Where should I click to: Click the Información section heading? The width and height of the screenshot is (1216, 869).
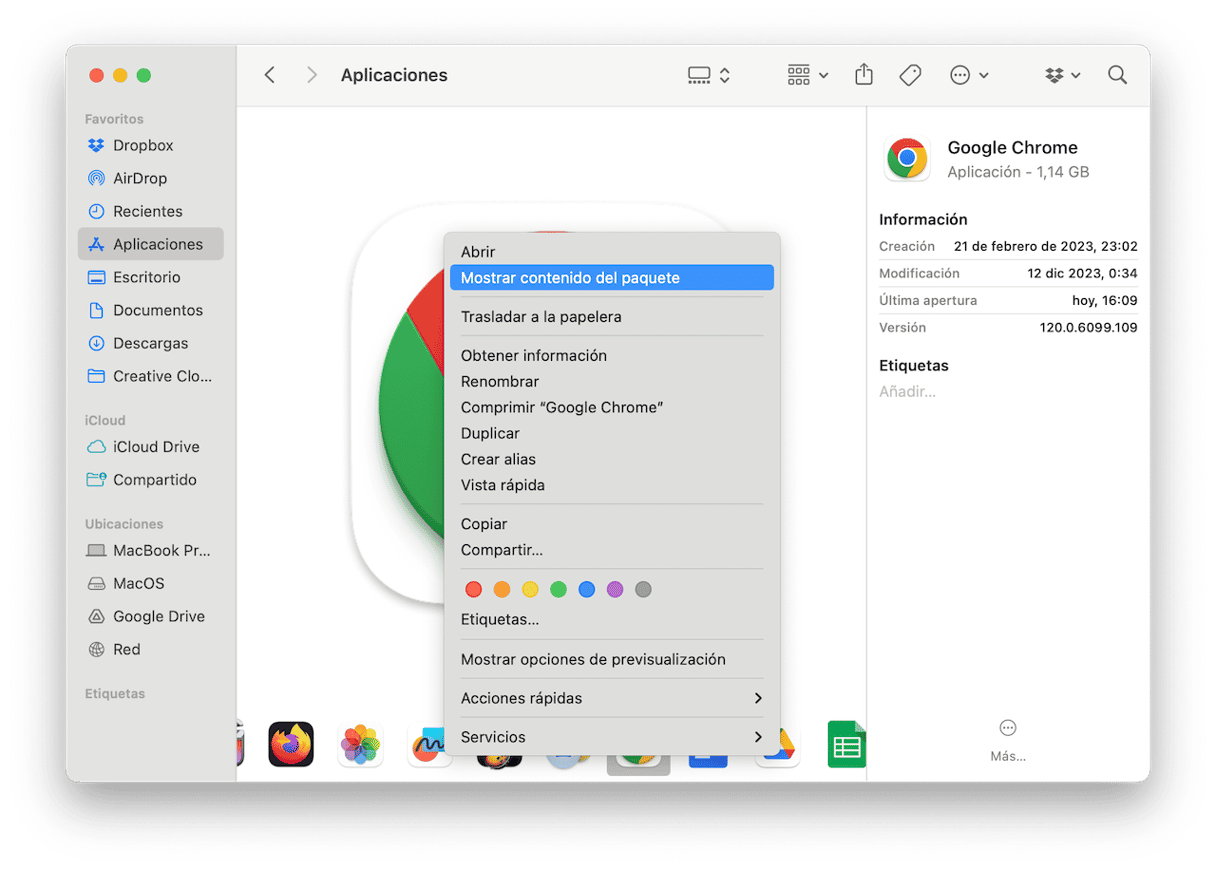pos(923,220)
